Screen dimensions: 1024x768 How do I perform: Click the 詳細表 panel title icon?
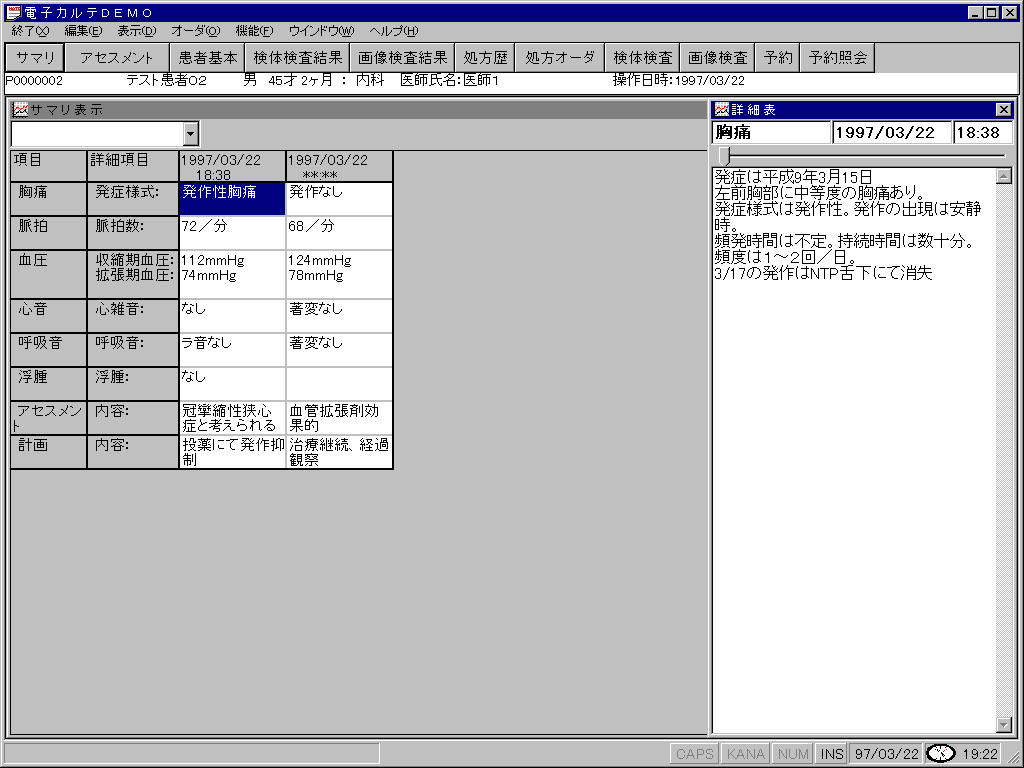[x=721, y=110]
